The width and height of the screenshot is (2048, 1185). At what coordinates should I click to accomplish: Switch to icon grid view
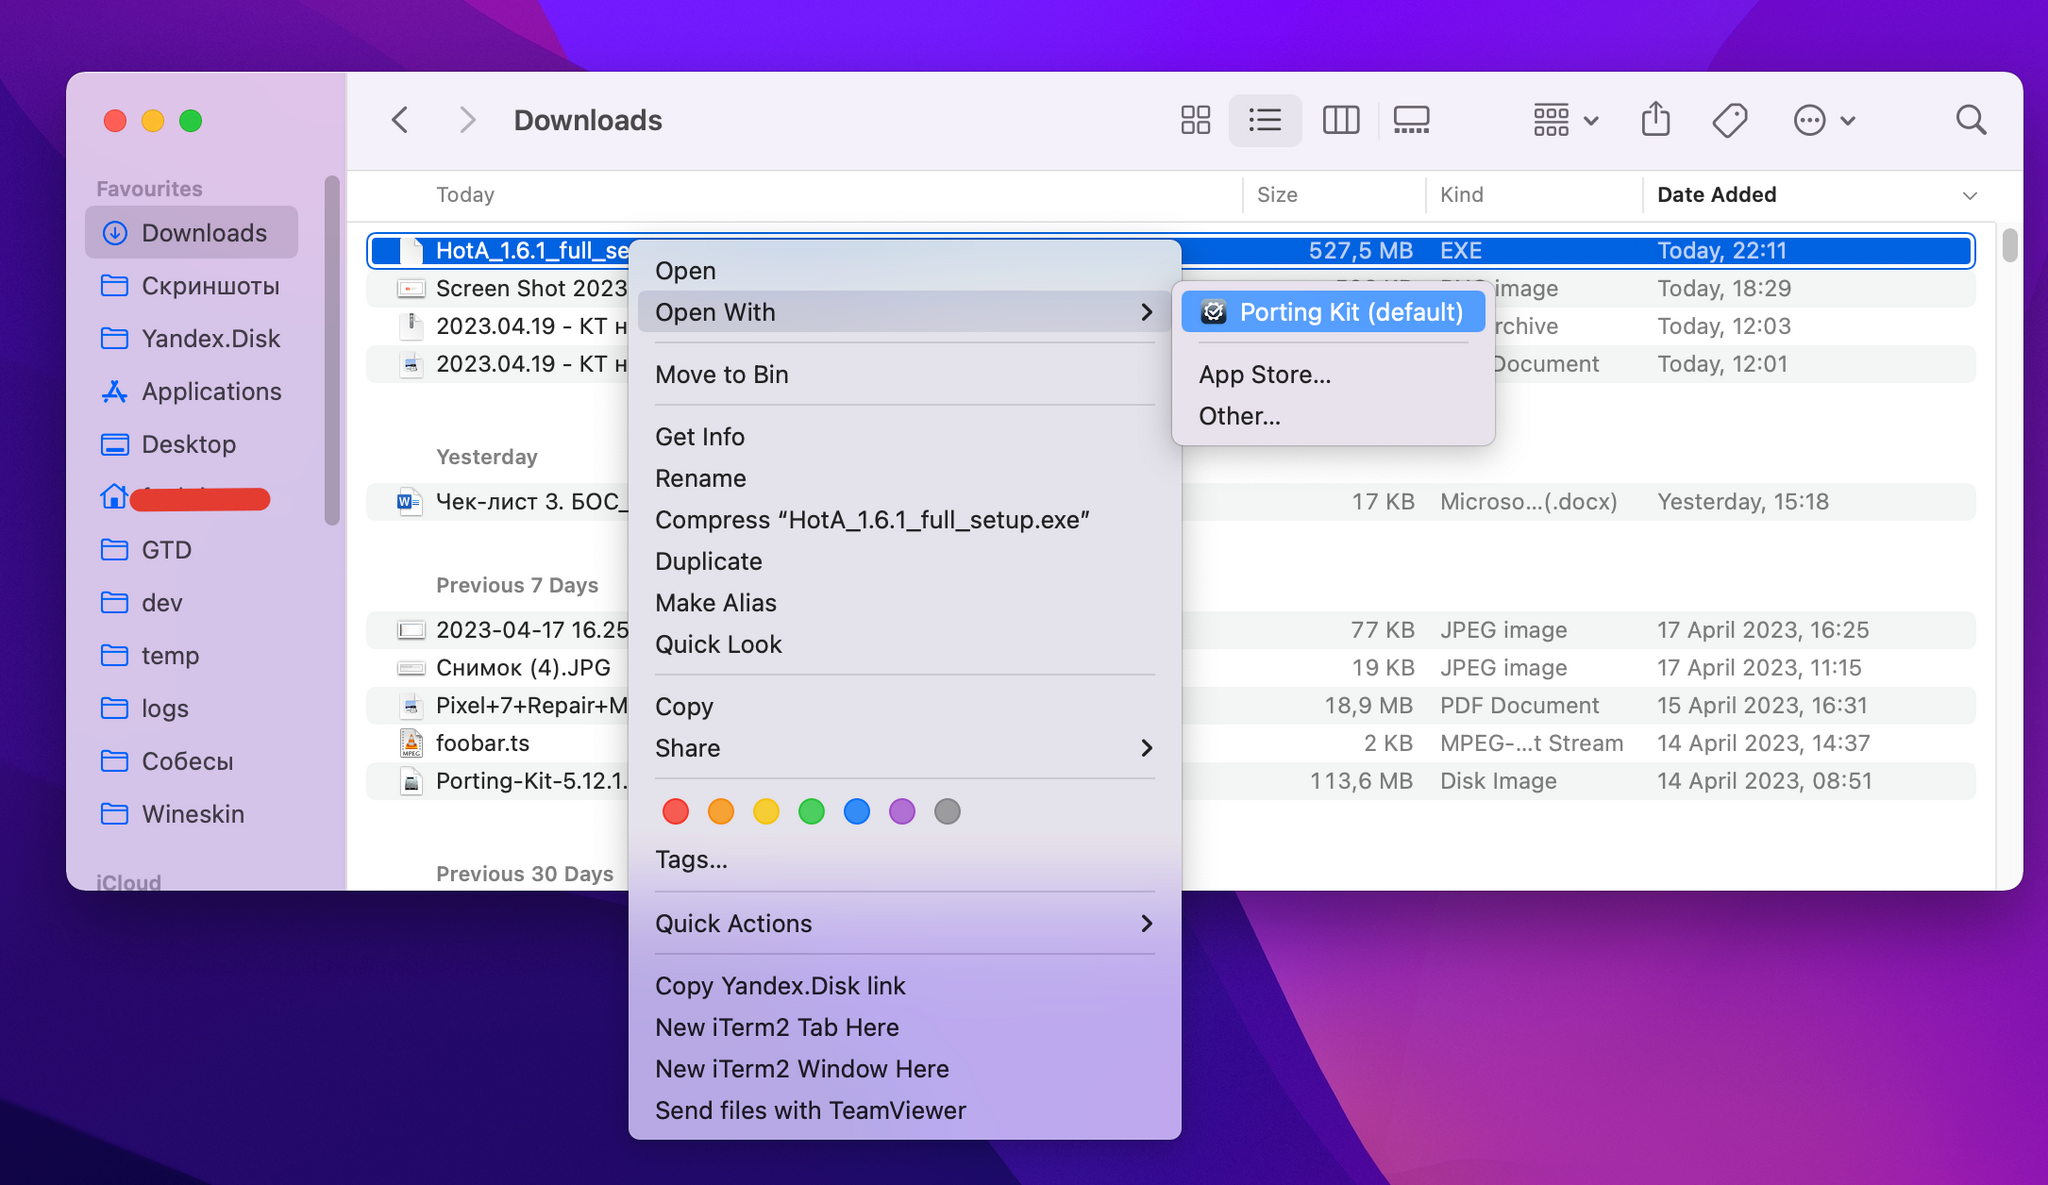tap(1195, 120)
